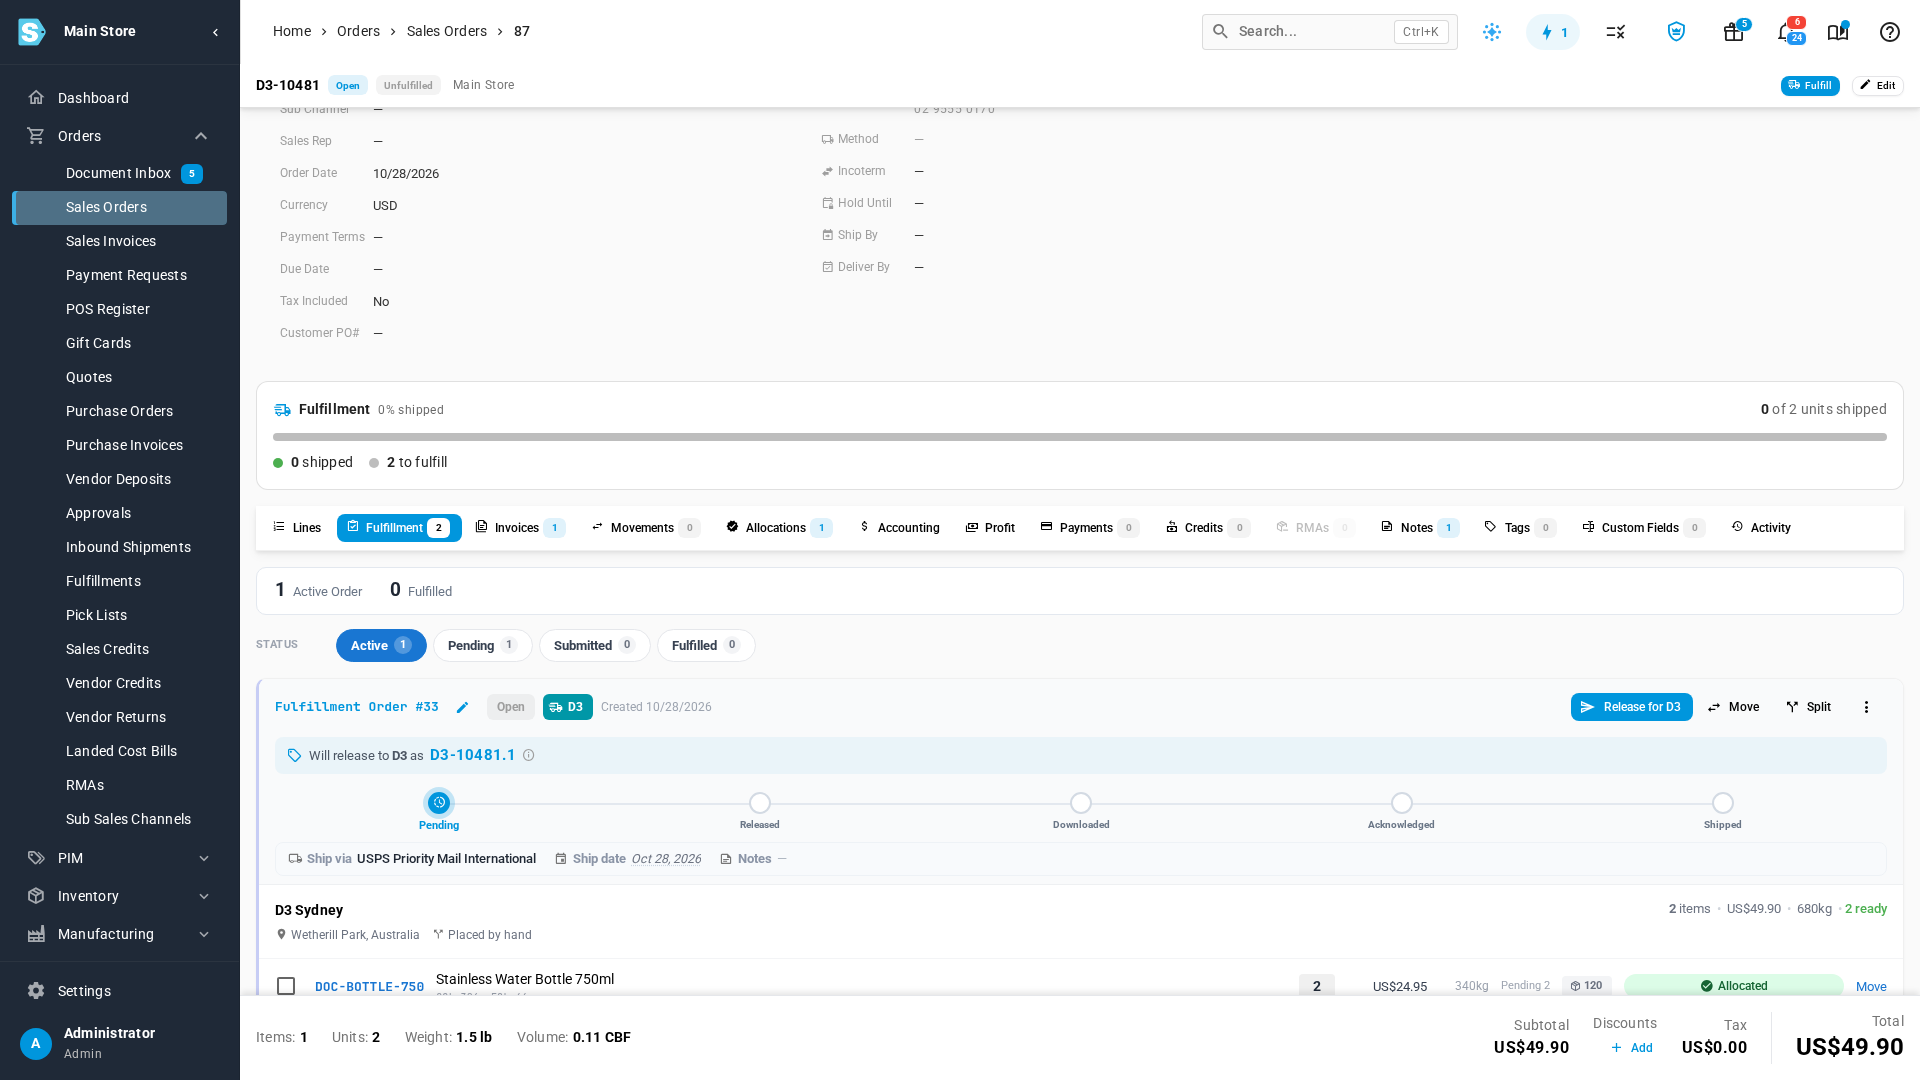This screenshot has width=1920, height=1080.
Task: Select the Active status filter
Action: [x=381, y=645]
